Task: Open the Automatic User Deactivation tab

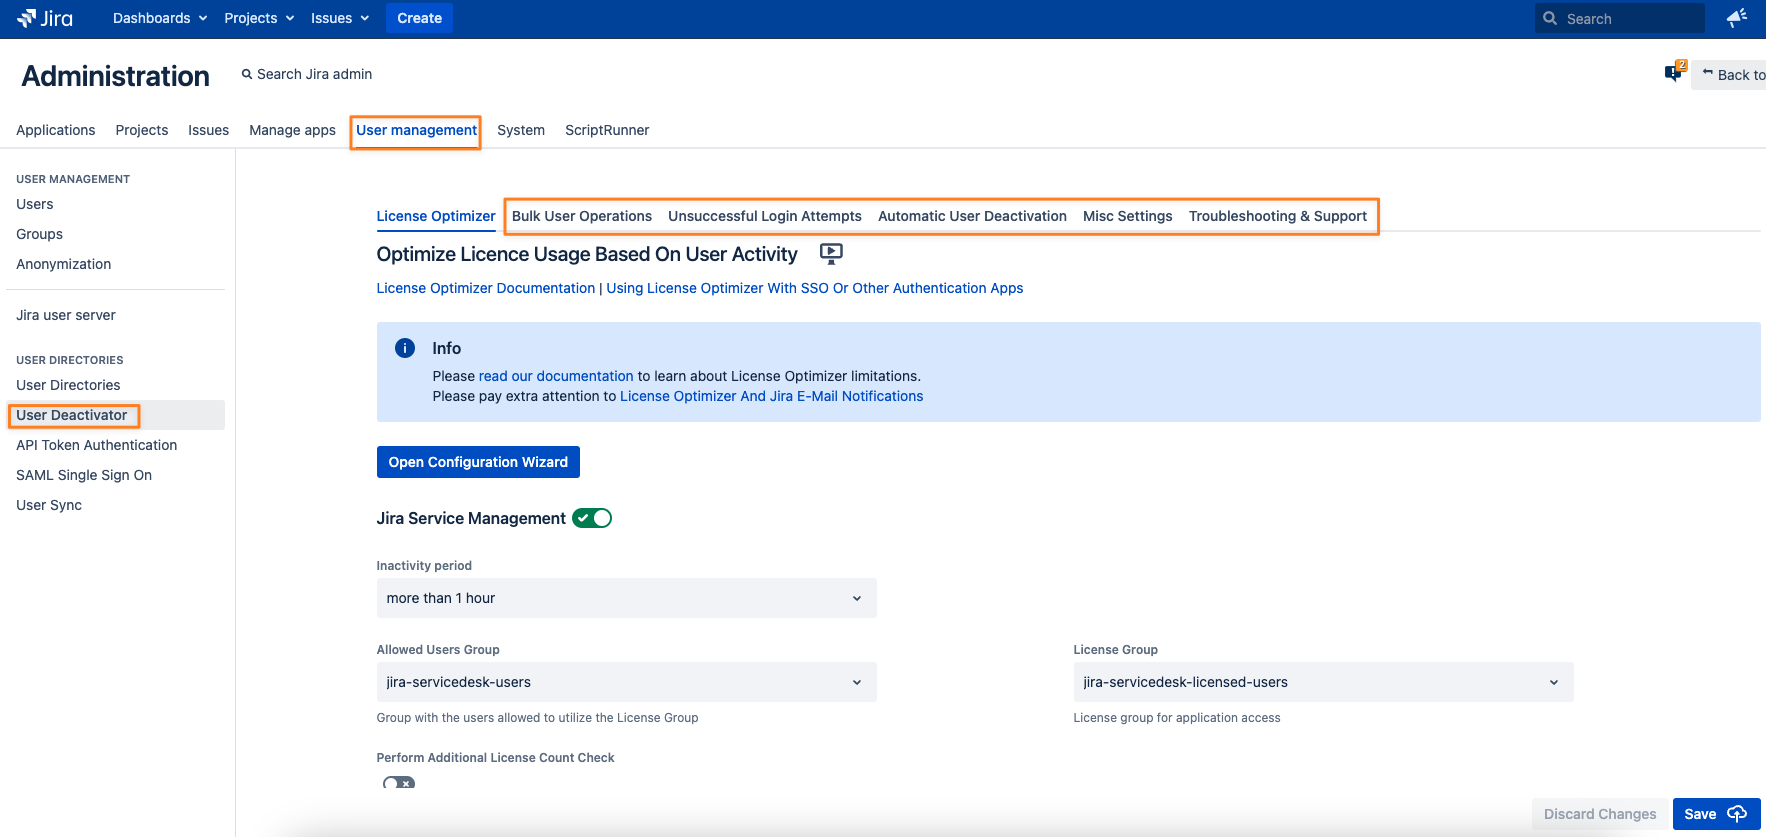Action: tap(972, 216)
